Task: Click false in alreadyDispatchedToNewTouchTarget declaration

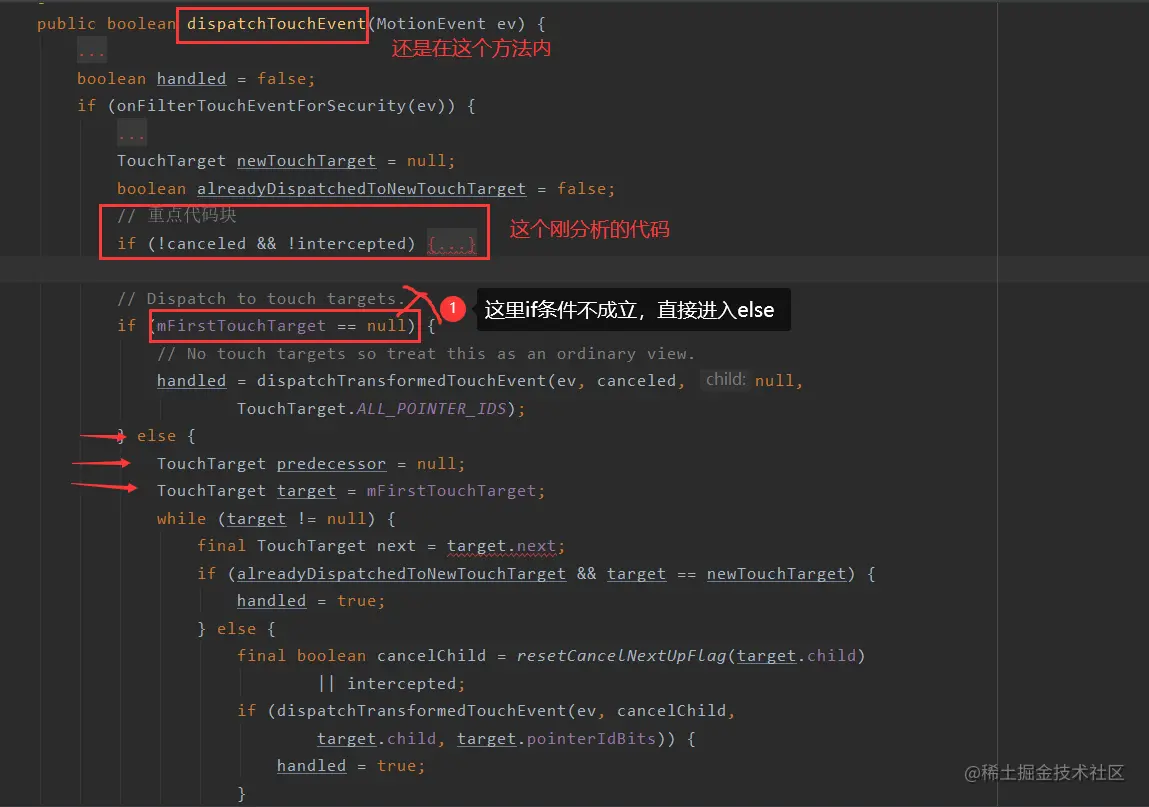Action: 581,188
